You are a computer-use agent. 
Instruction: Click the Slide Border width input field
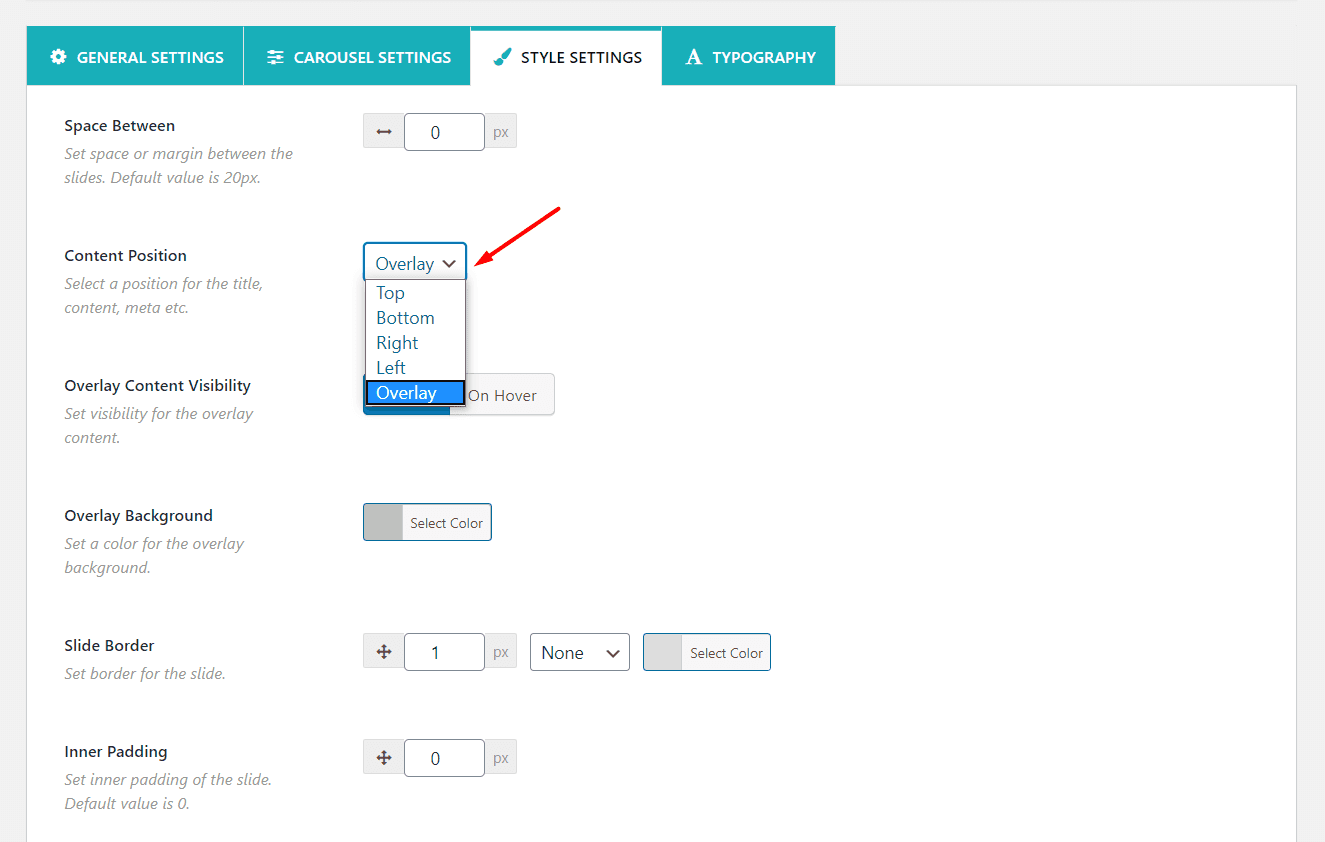point(444,652)
